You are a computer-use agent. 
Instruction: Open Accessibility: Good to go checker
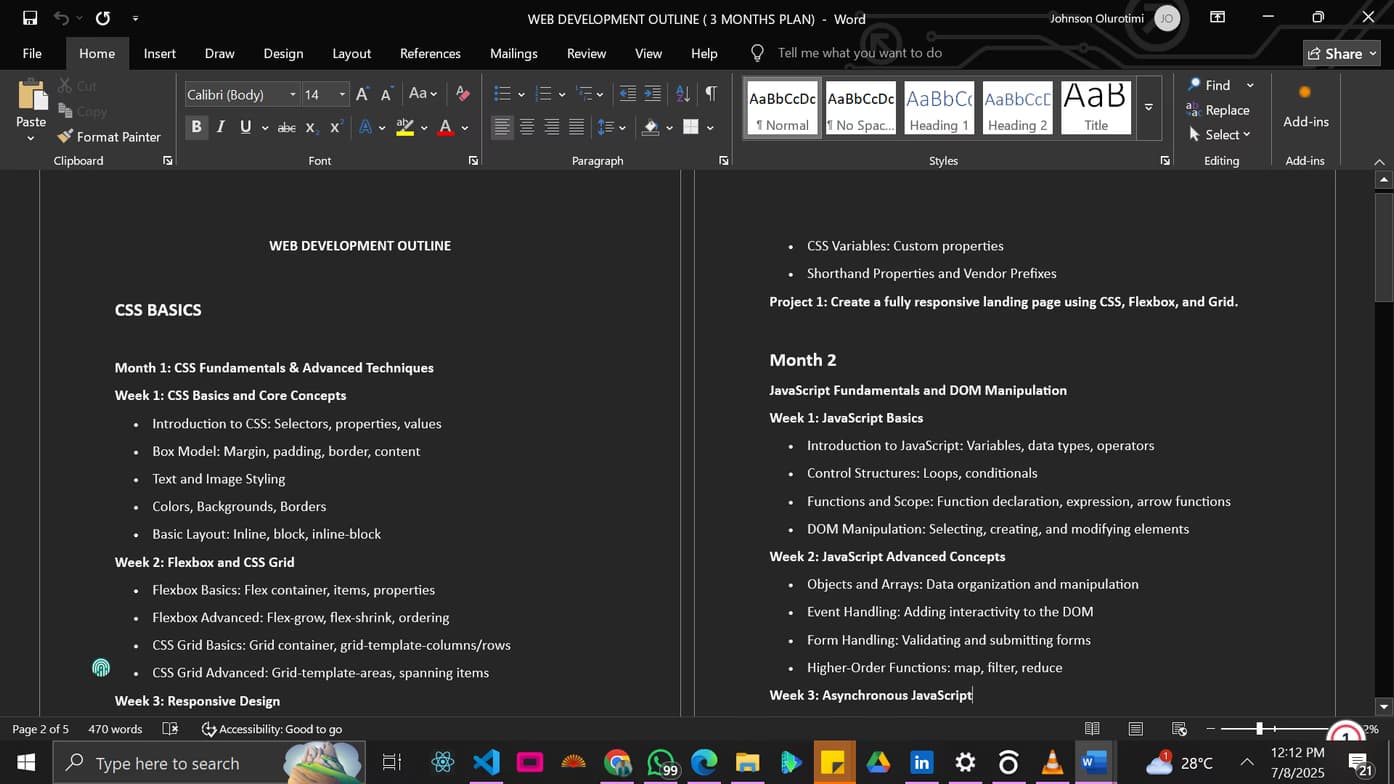272,729
